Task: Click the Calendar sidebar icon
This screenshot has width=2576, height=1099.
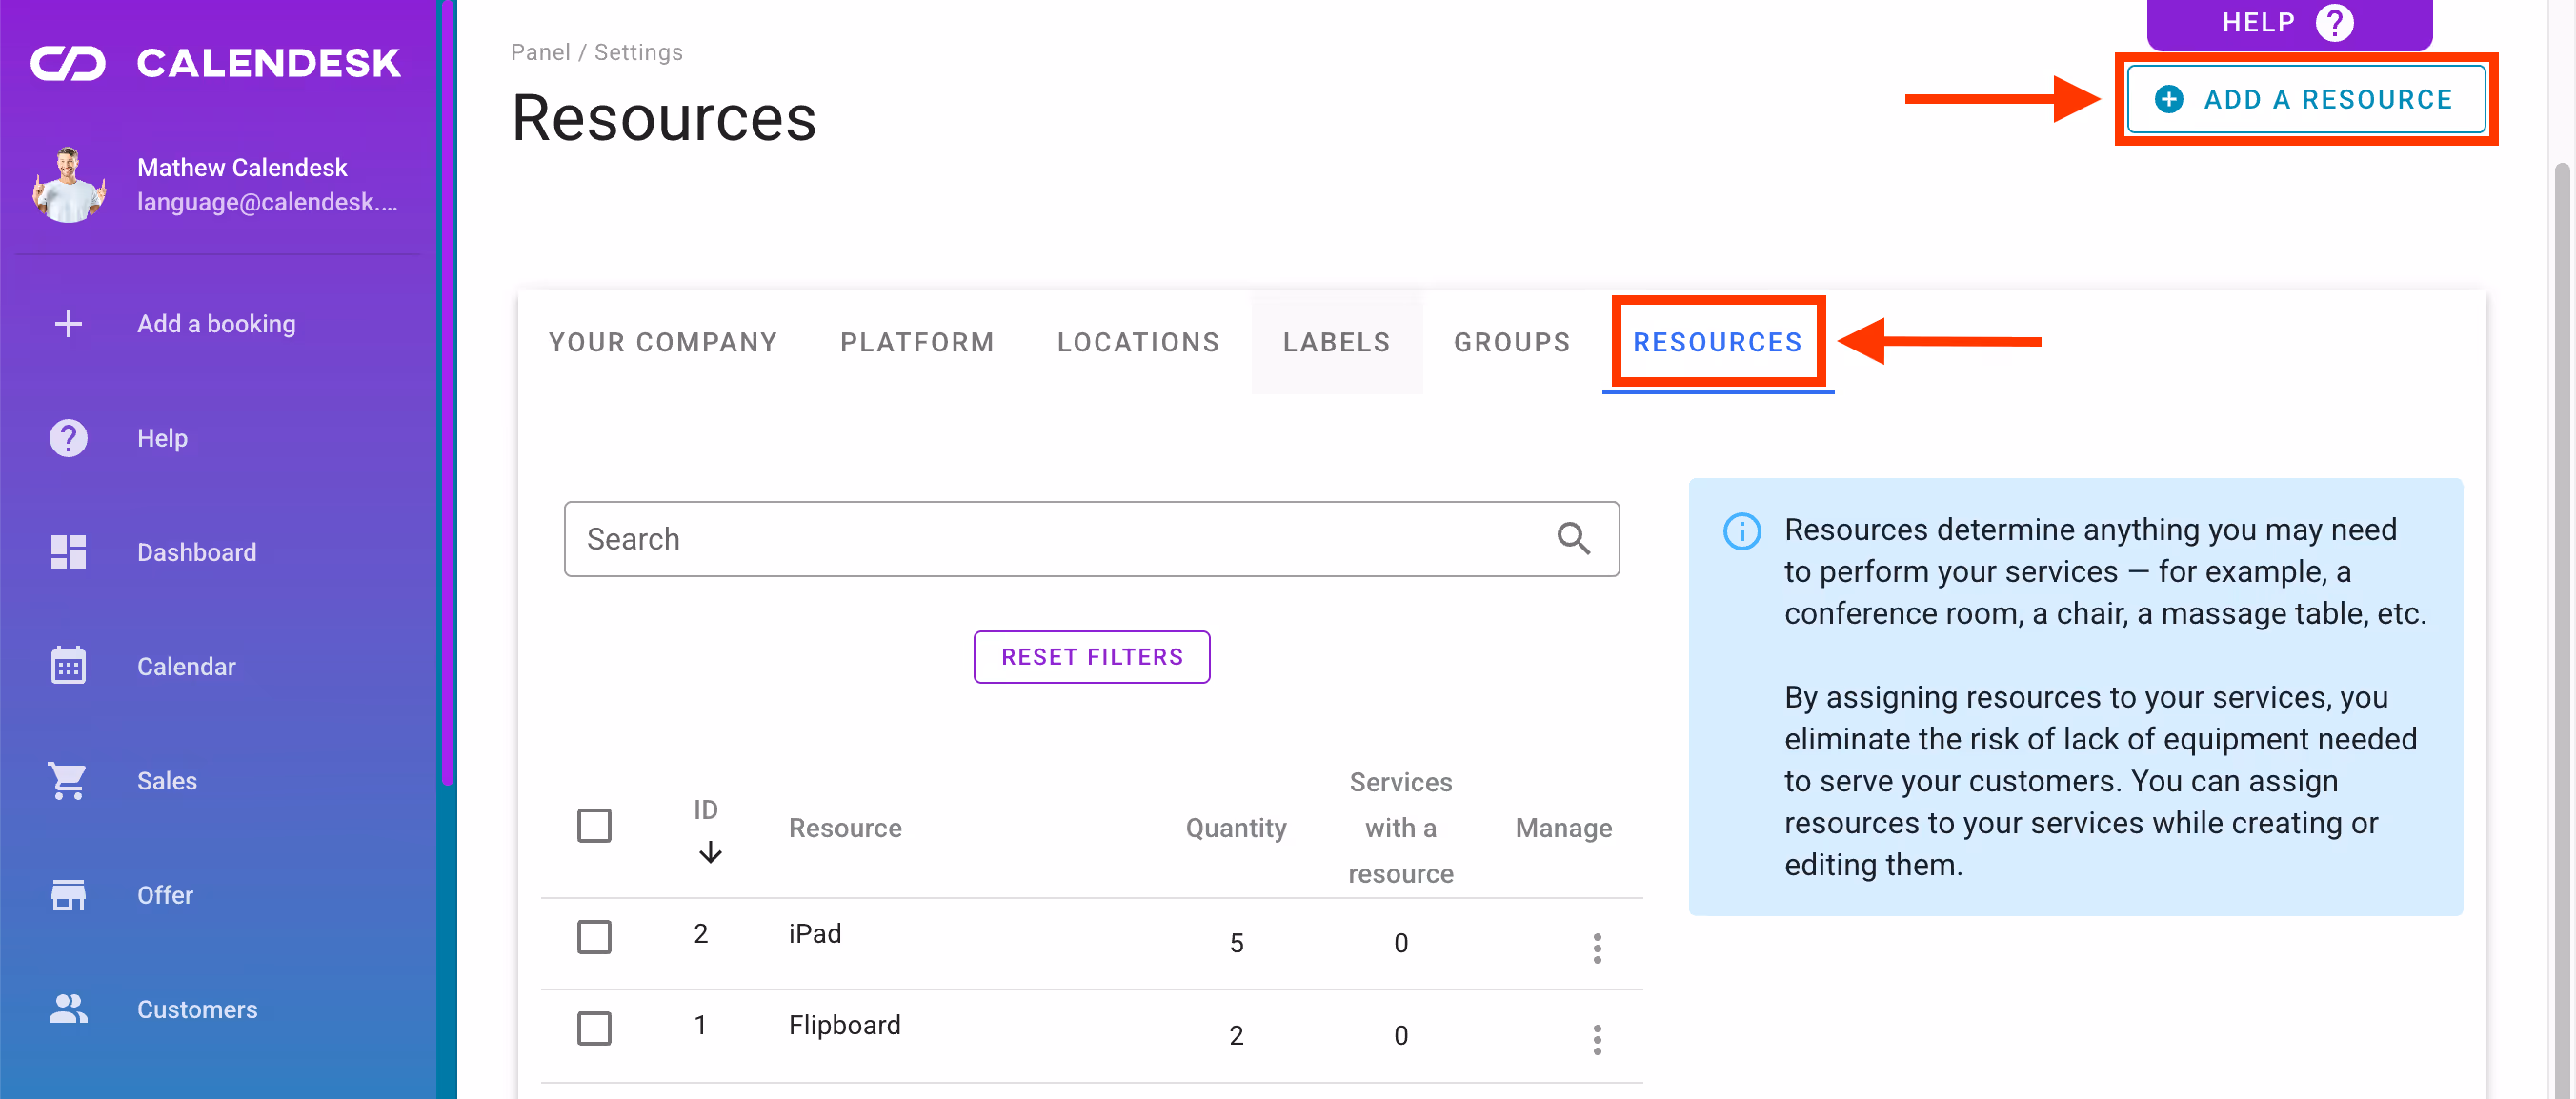Action: 67,665
